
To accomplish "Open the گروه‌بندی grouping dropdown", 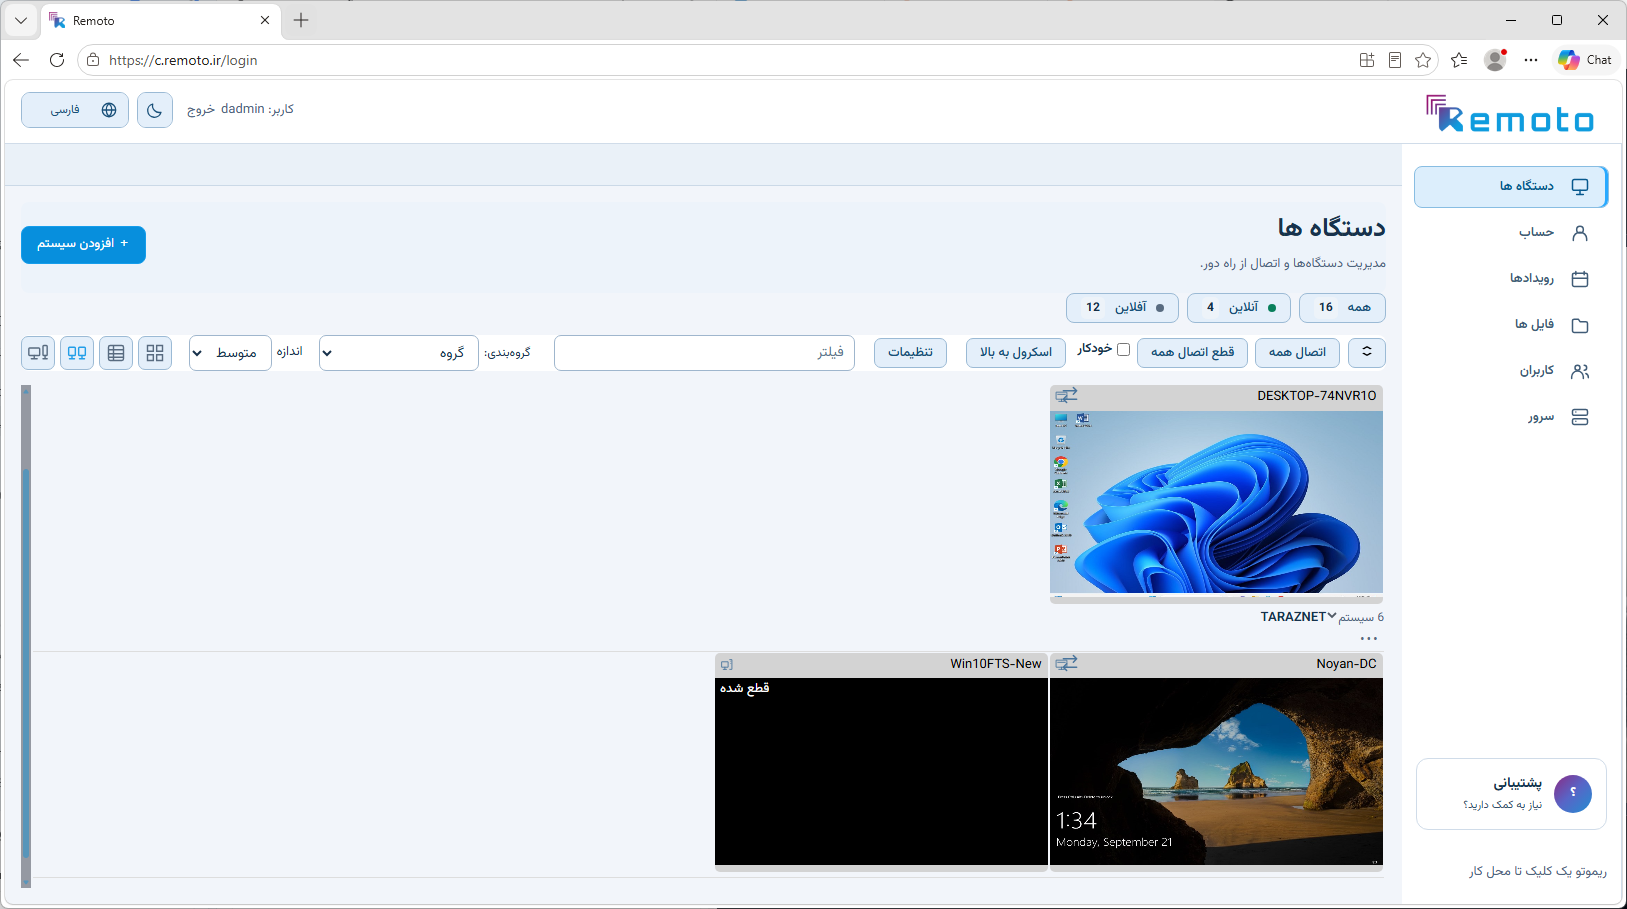I will click(x=398, y=352).
